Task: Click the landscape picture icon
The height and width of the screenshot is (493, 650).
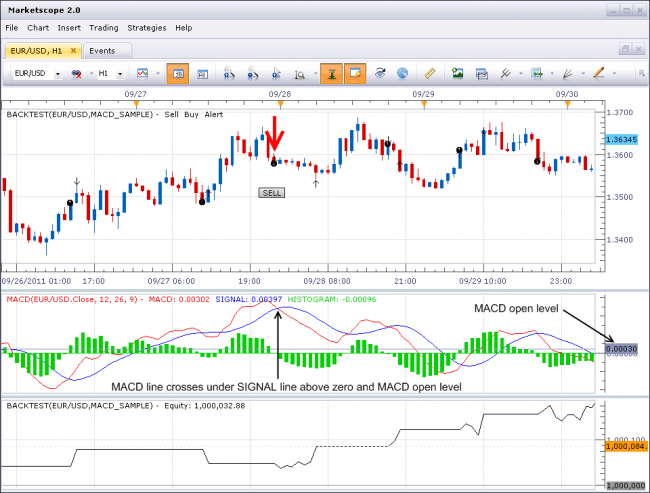Action: pos(457,73)
